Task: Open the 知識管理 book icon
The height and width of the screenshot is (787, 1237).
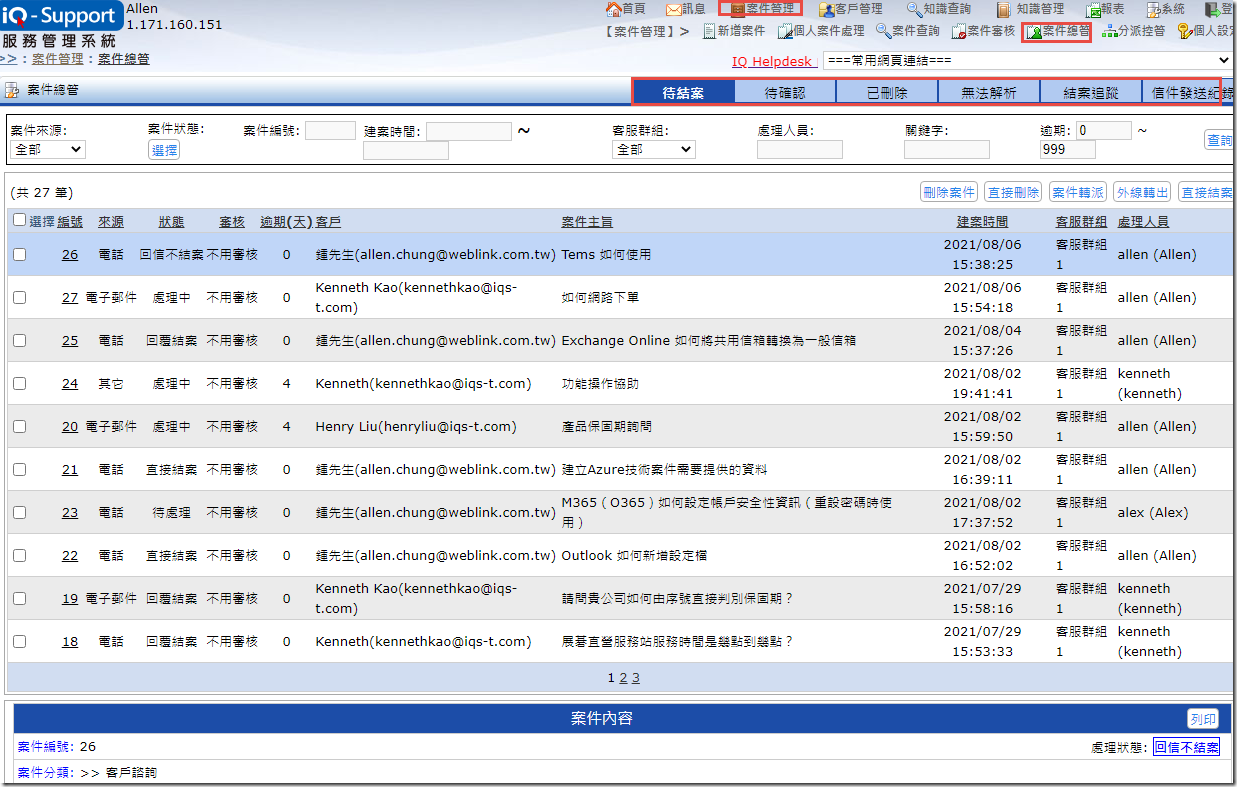Action: click(1003, 9)
